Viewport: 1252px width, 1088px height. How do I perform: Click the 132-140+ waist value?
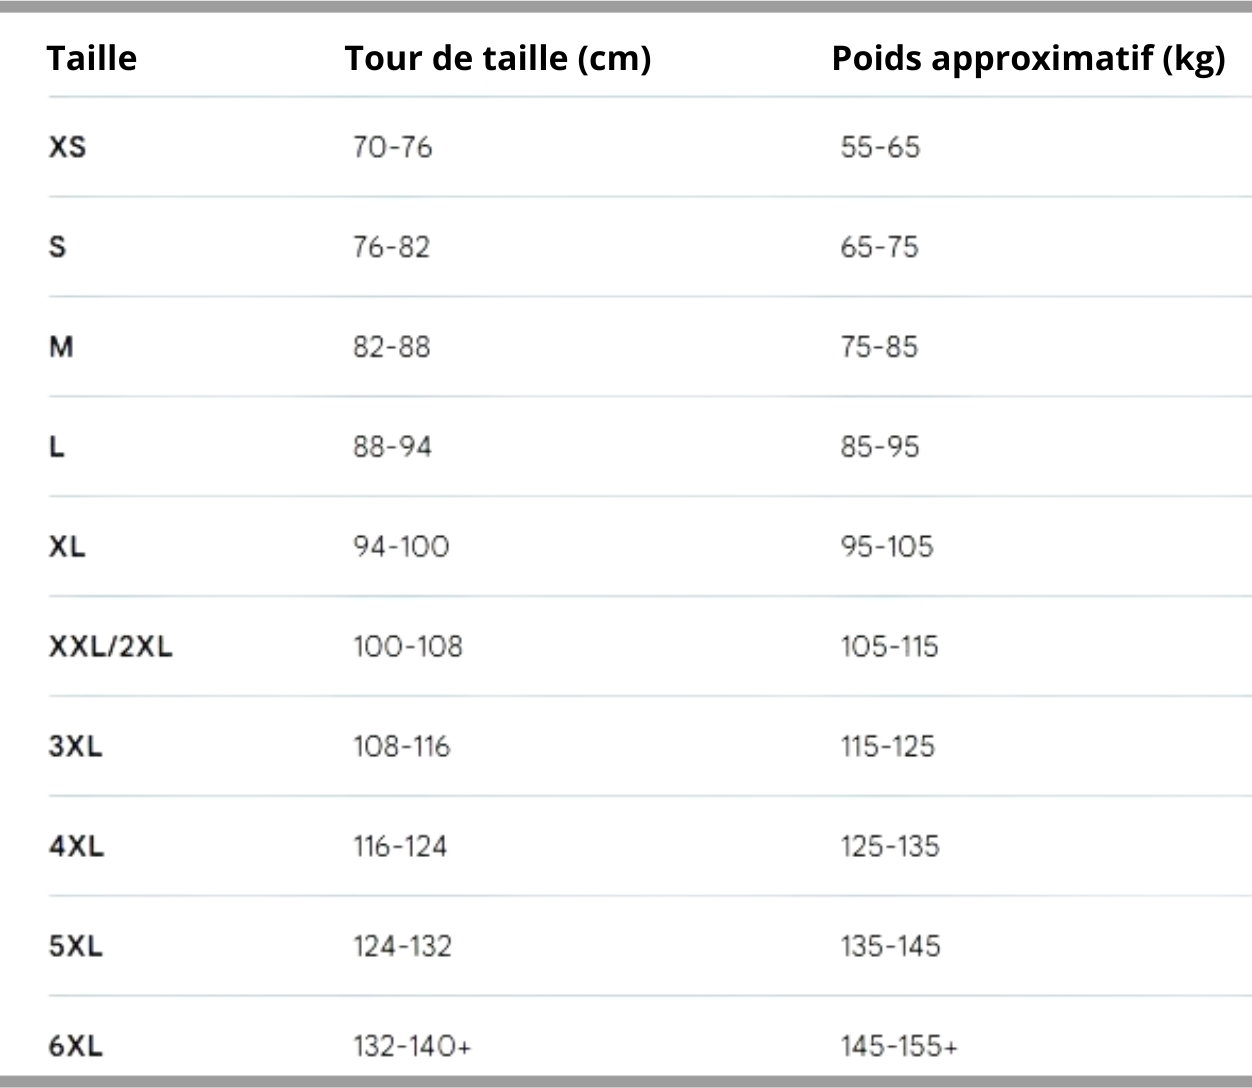coord(412,1046)
